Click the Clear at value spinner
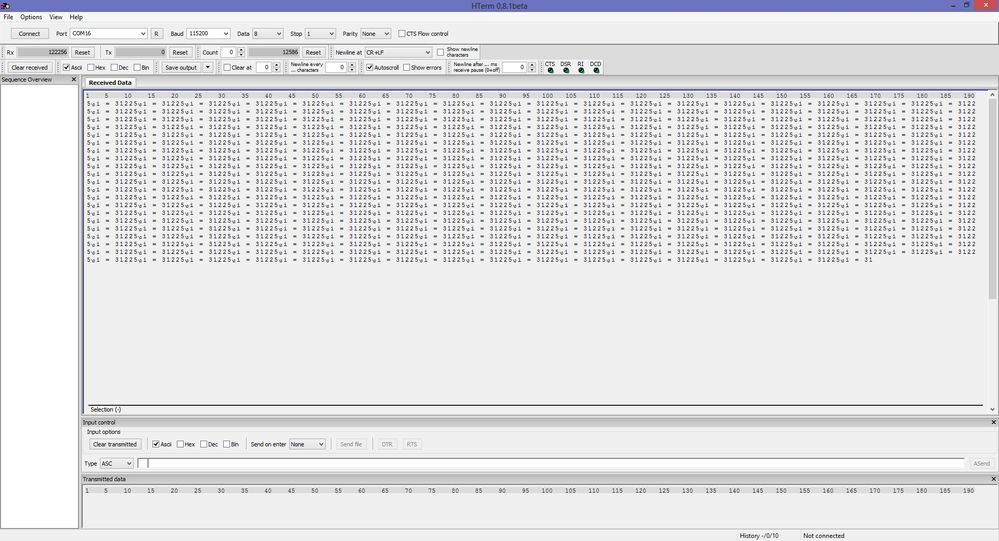The width and height of the screenshot is (999, 541). (268, 68)
